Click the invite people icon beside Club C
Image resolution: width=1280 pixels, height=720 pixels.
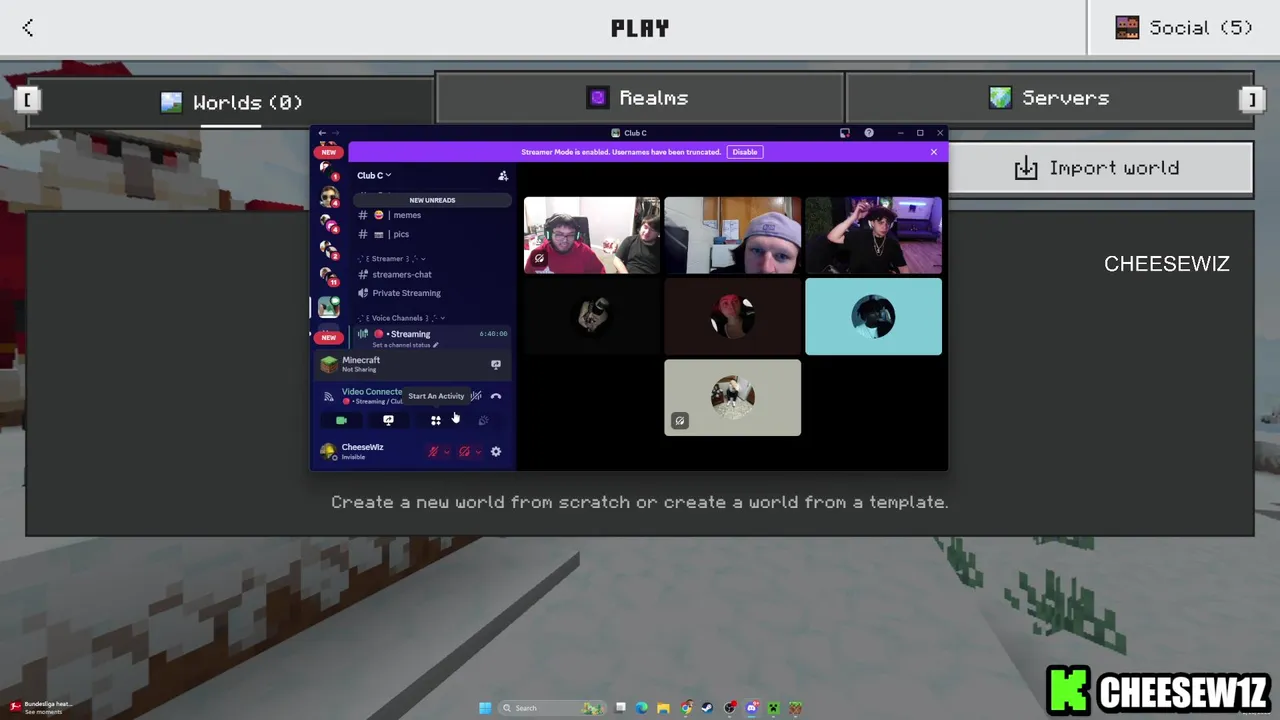point(503,175)
